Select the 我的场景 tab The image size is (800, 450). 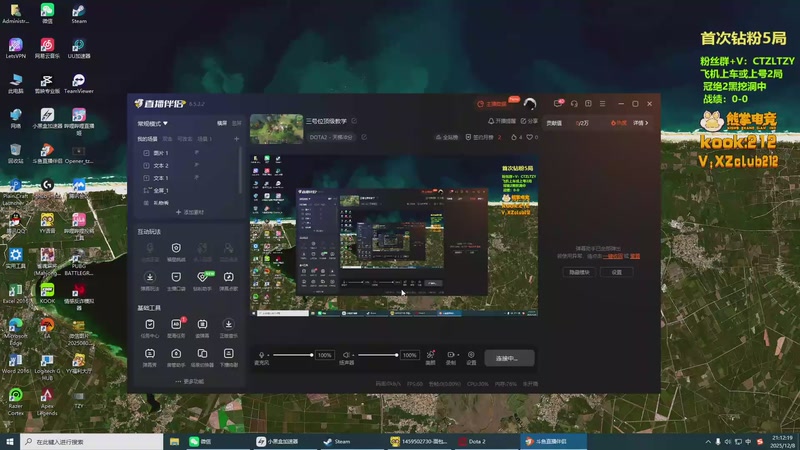[147, 139]
